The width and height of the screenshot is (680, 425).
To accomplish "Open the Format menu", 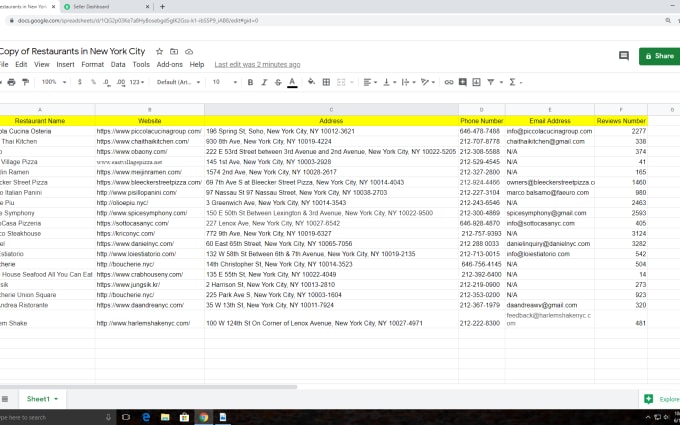I will 92,64.
